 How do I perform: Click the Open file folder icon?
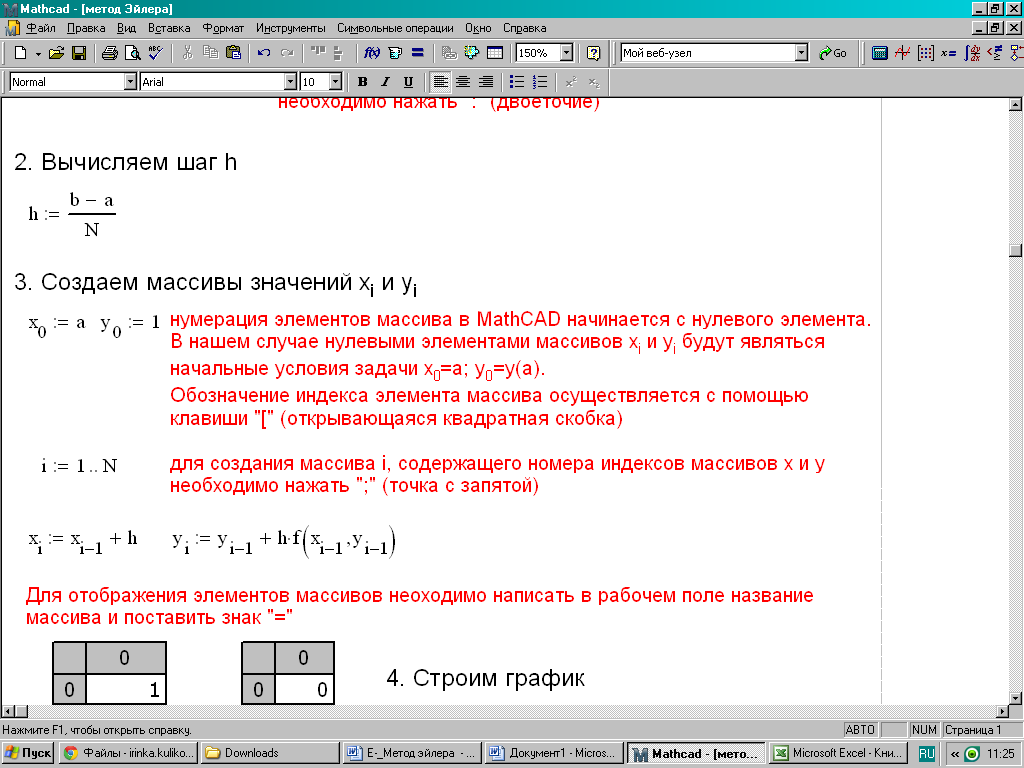pos(57,53)
